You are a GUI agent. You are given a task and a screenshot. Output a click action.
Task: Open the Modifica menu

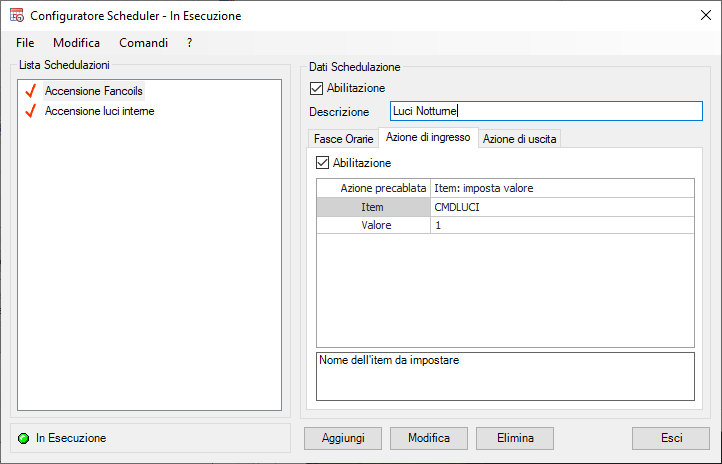[76, 43]
